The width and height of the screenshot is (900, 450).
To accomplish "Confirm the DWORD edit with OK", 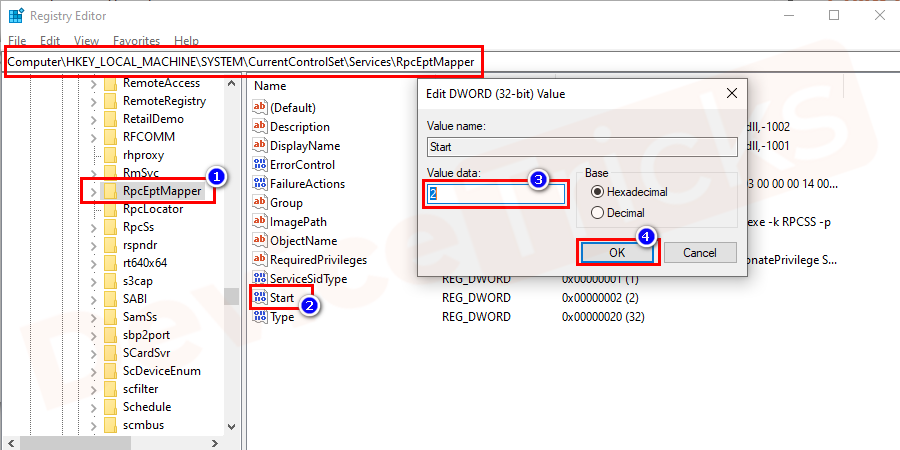I will coord(617,253).
